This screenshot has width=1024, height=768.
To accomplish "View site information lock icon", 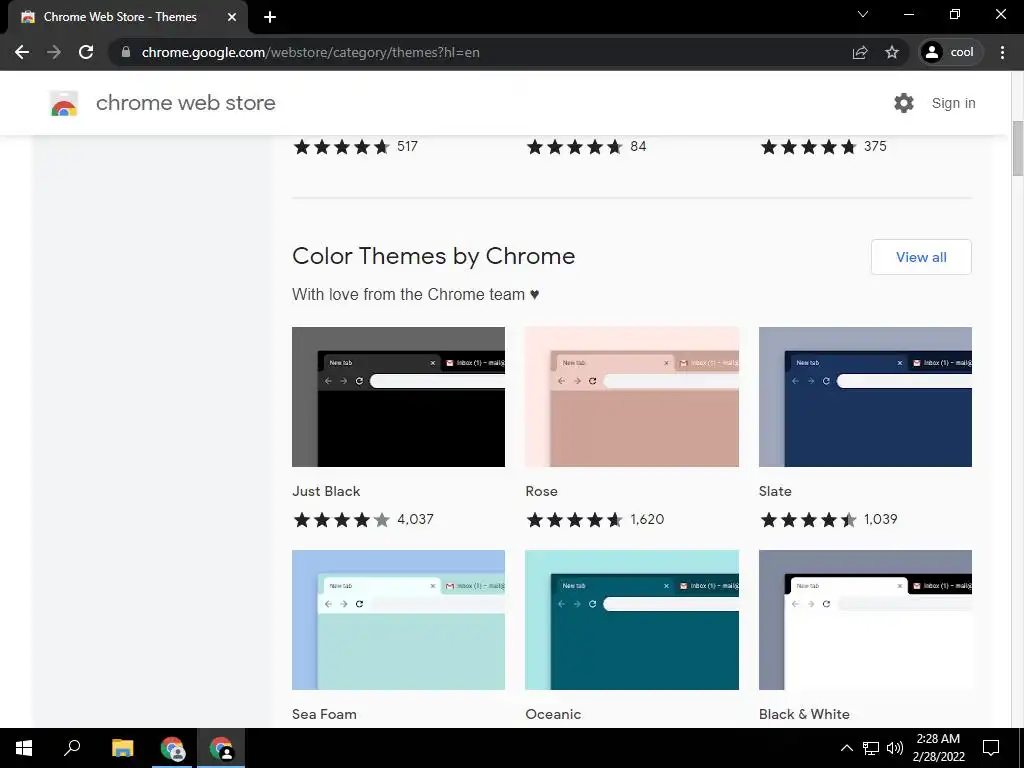I will [x=126, y=52].
